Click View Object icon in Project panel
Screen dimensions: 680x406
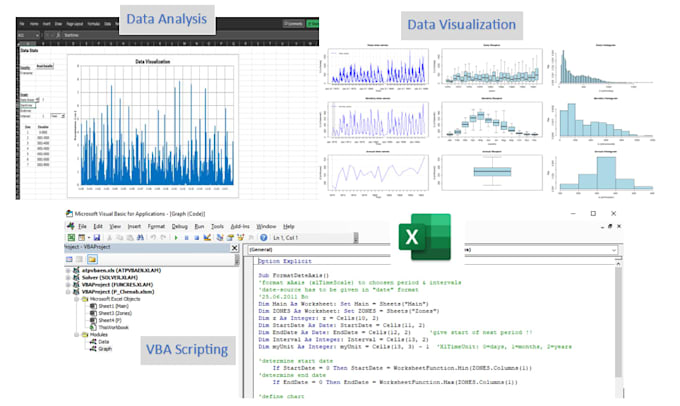coord(80,259)
